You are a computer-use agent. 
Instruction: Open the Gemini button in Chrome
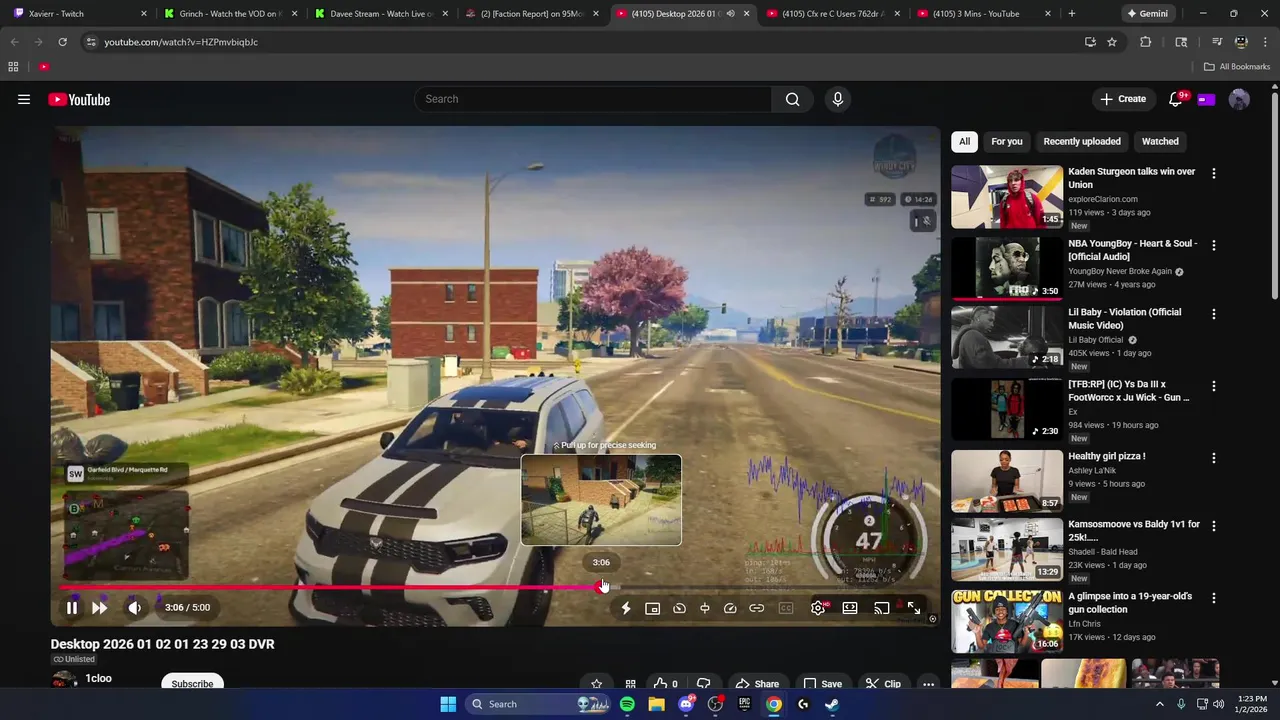(x=1147, y=14)
